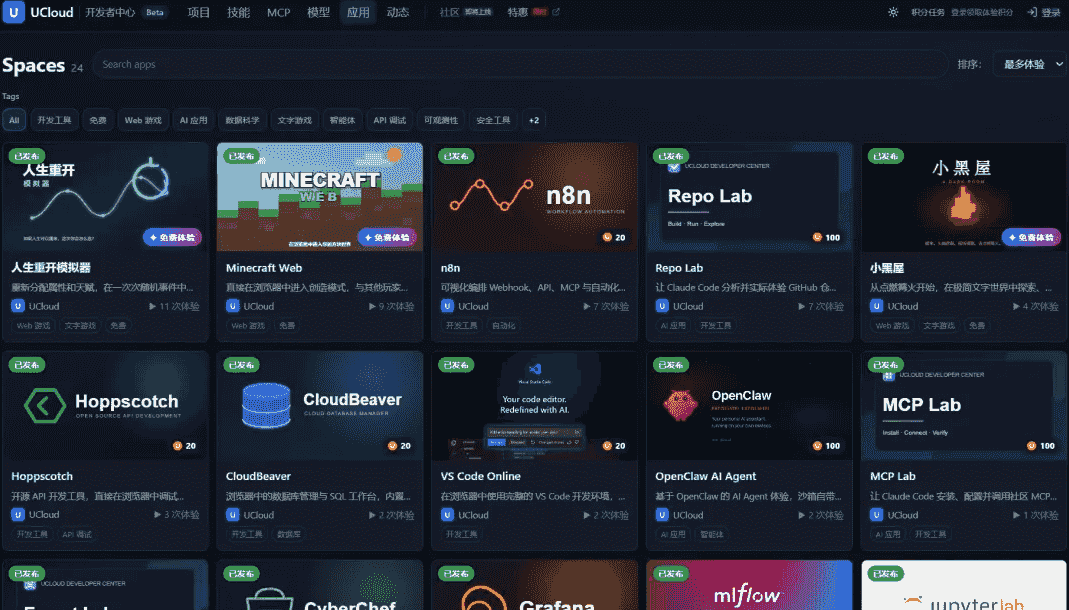Screen dimensions: 1069x610
Task: Click UCloud avatar on Minecraft Web card
Action: tap(233, 306)
